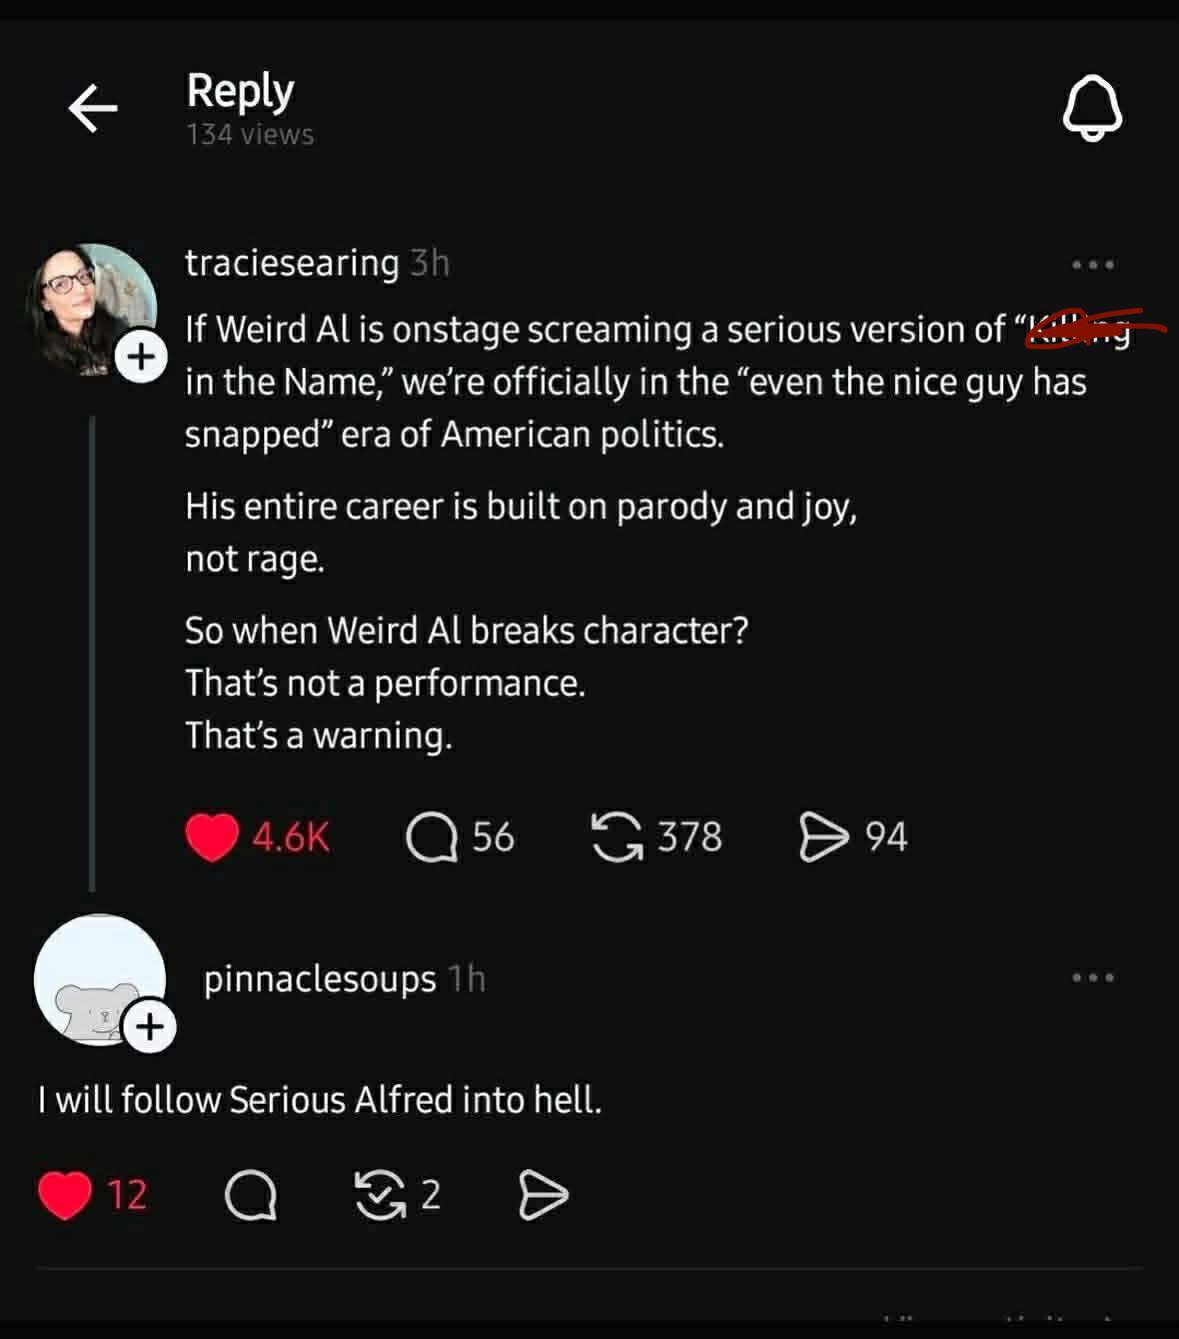Image resolution: width=1179 pixels, height=1339 pixels.
Task: Like traciesearing's post with heart icon
Action: (212, 837)
